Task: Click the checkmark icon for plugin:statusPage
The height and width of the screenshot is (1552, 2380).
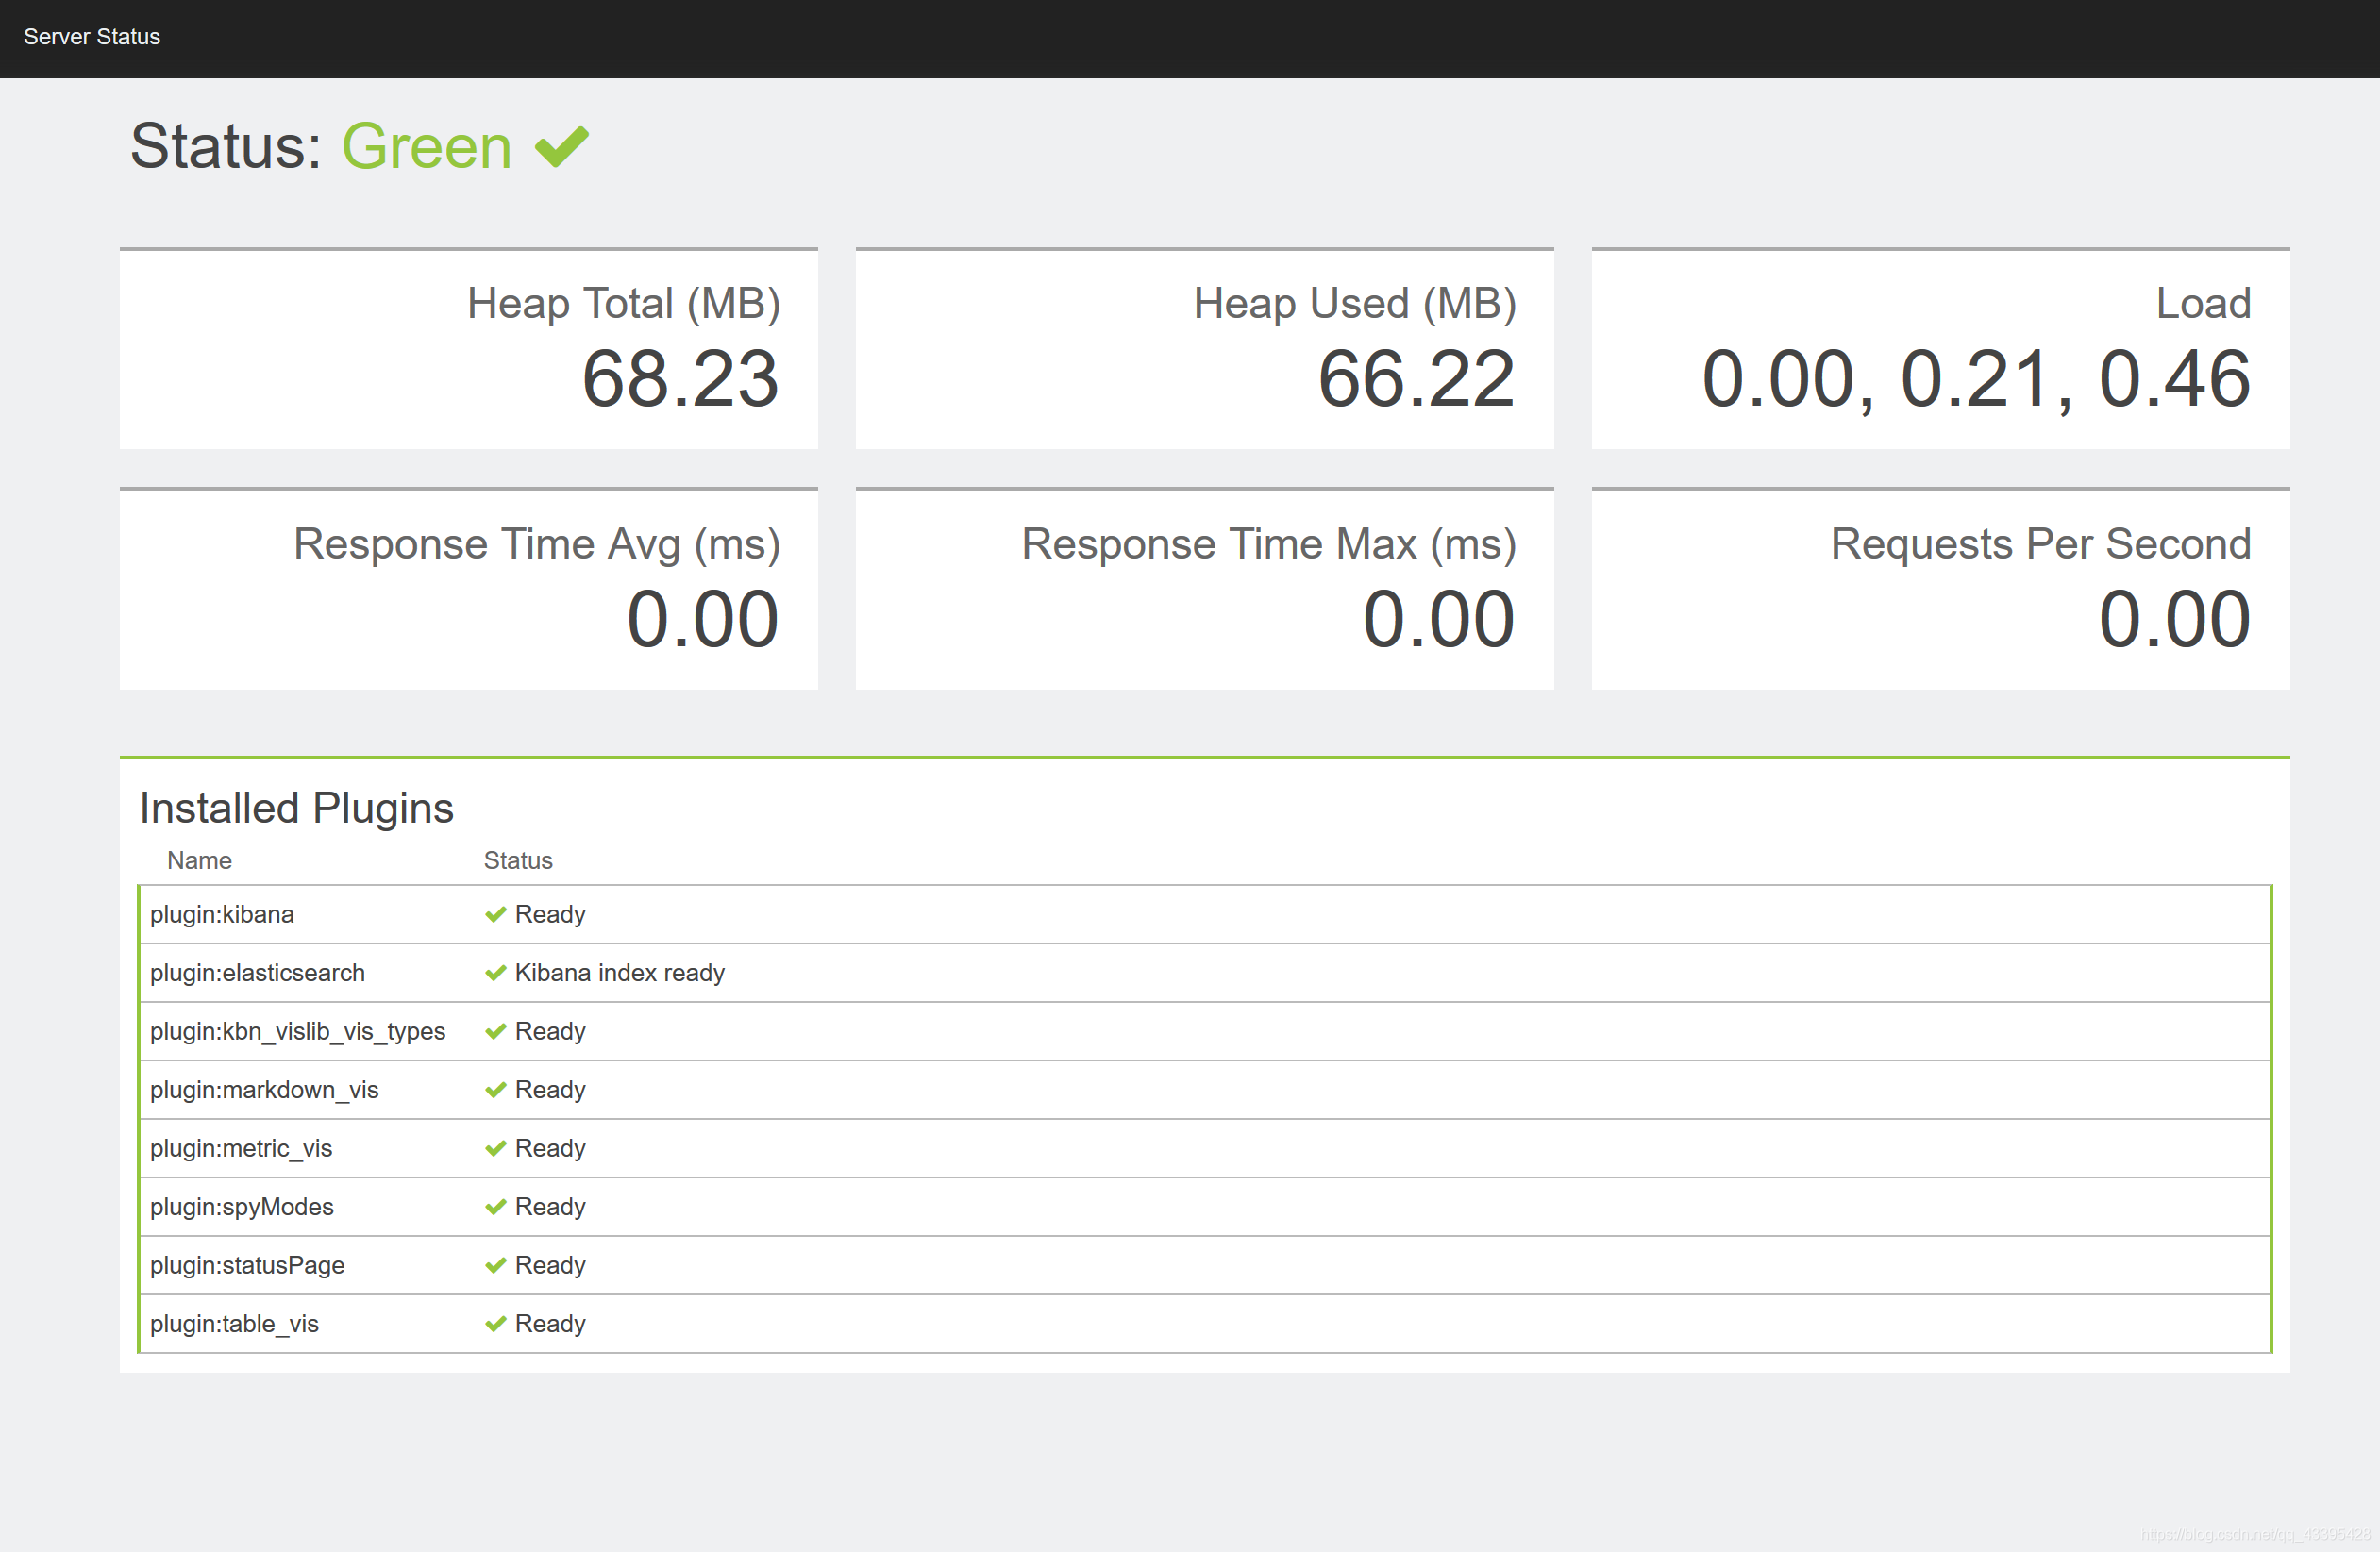Action: pos(496,1265)
